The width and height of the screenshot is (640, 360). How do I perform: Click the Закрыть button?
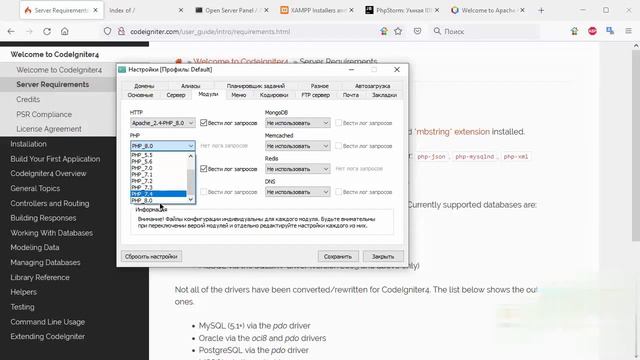pyautogui.click(x=383, y=257)
